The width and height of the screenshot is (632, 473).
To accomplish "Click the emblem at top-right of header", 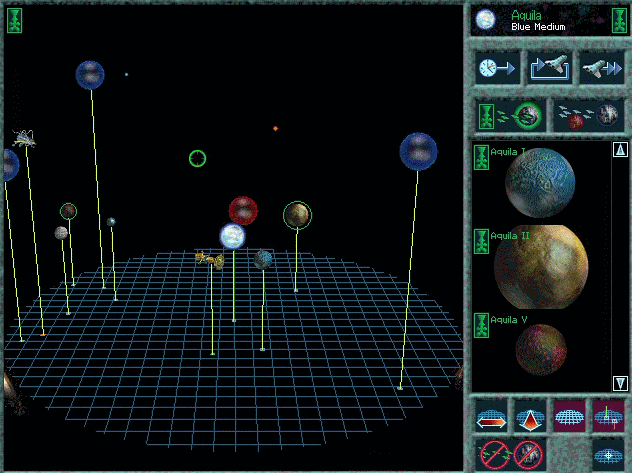I will (x=619, y=21).
